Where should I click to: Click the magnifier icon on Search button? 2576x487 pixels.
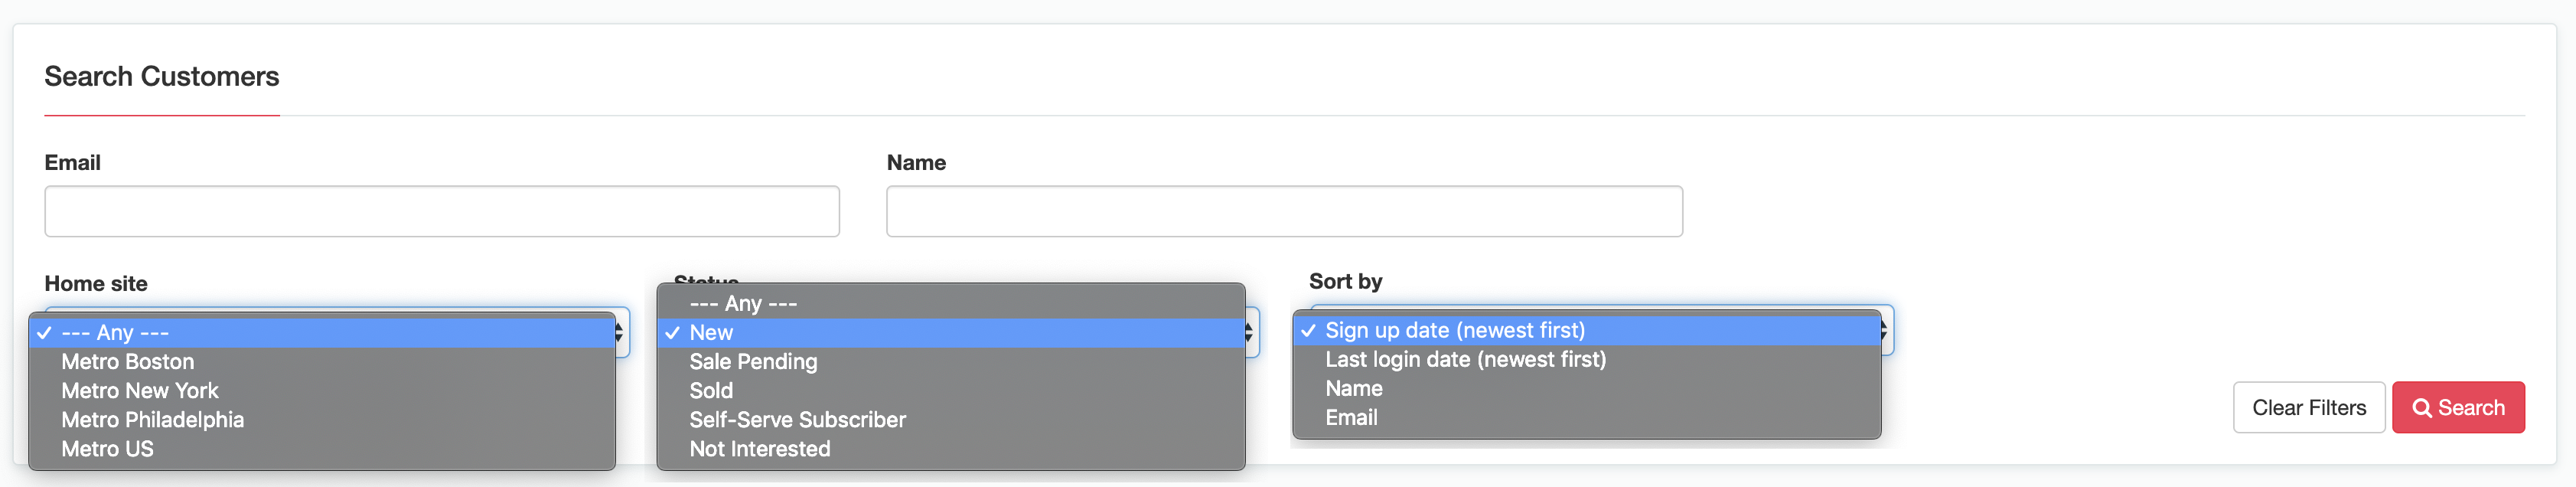[2422, 408]
